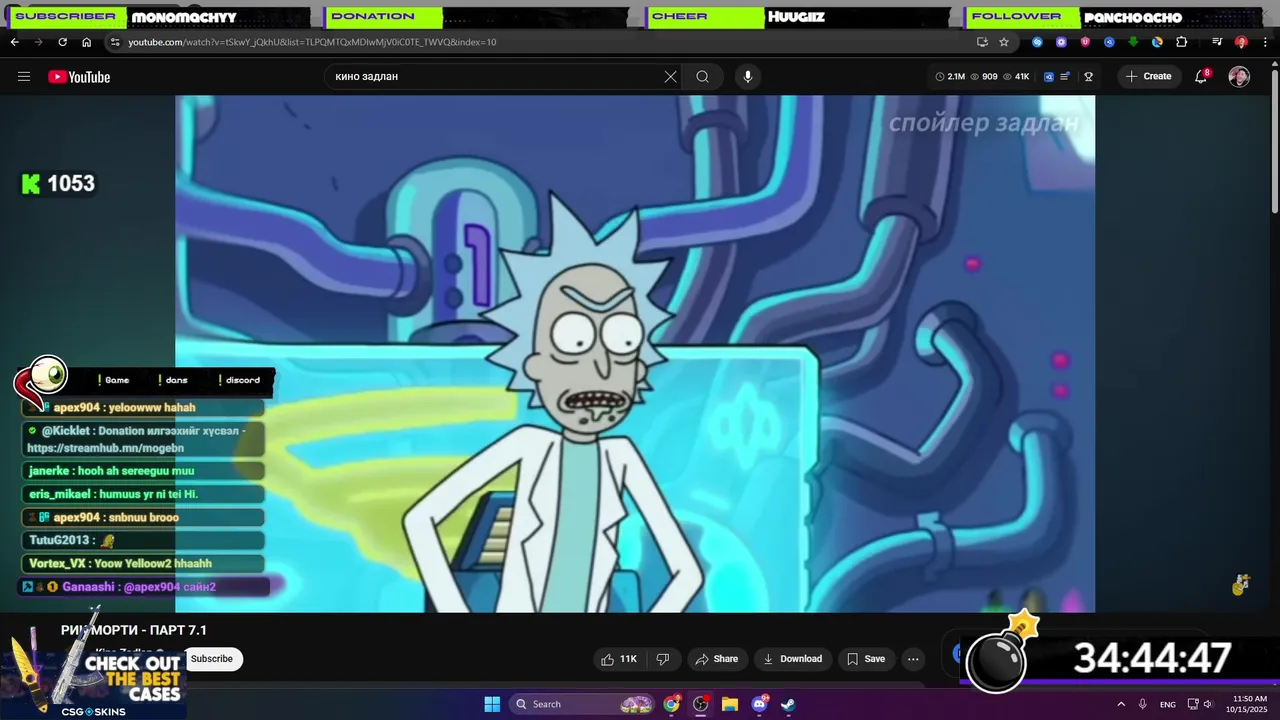Subscribe to the channel
Image resolution: width=1280 pixels, height=720 pixels.
click(x=212, y=659)
